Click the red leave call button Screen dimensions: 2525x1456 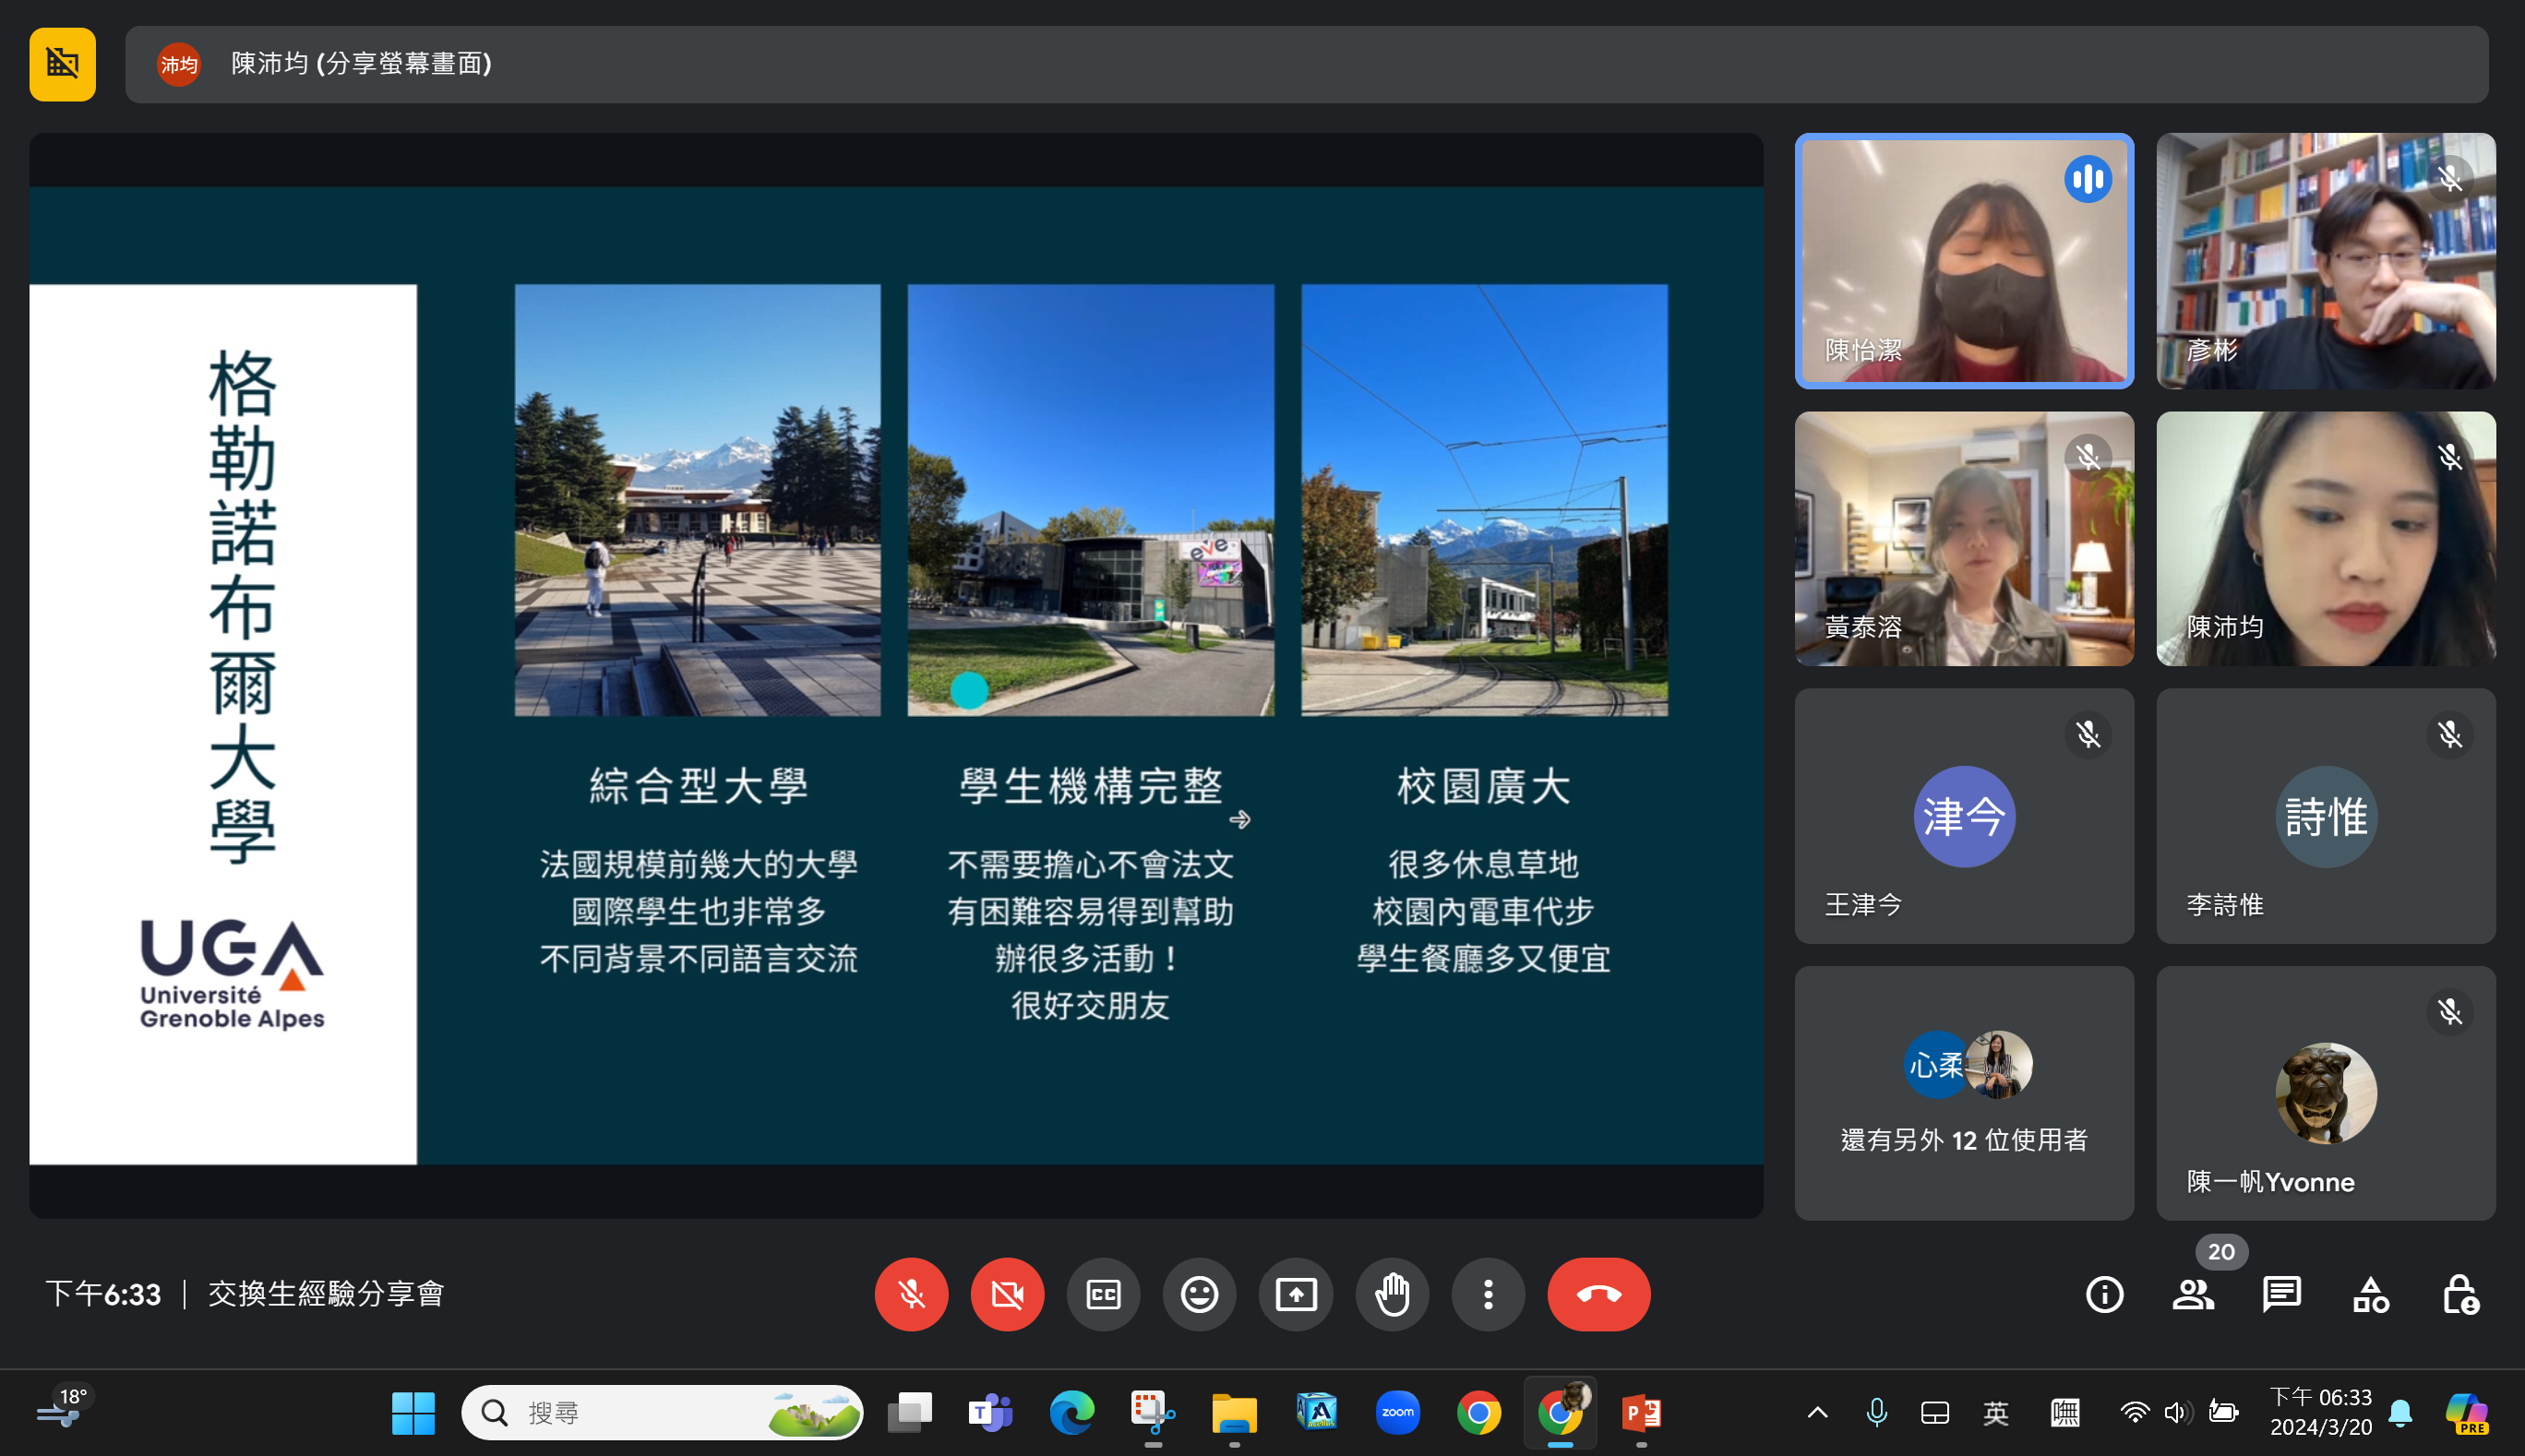coord(1598,1294)
